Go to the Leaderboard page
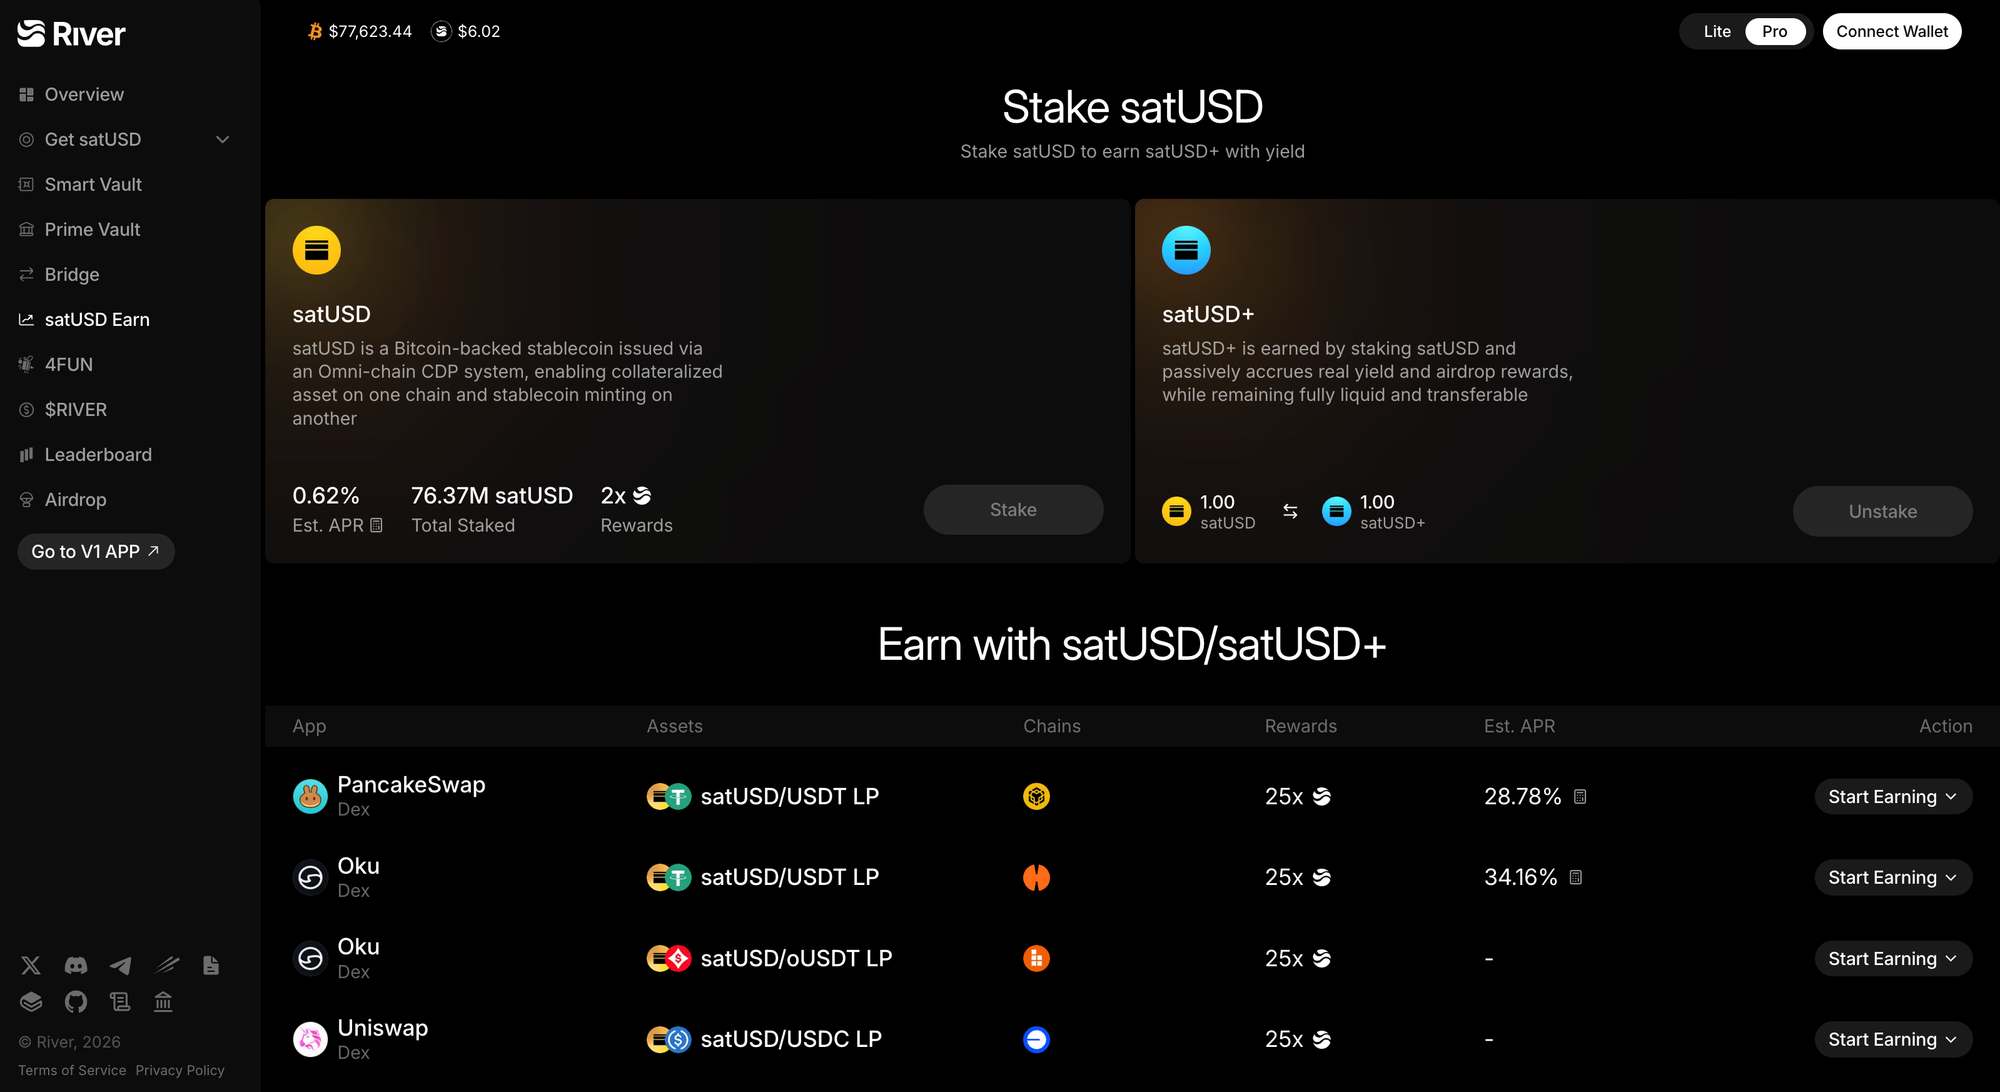 [x=98, y=454]
